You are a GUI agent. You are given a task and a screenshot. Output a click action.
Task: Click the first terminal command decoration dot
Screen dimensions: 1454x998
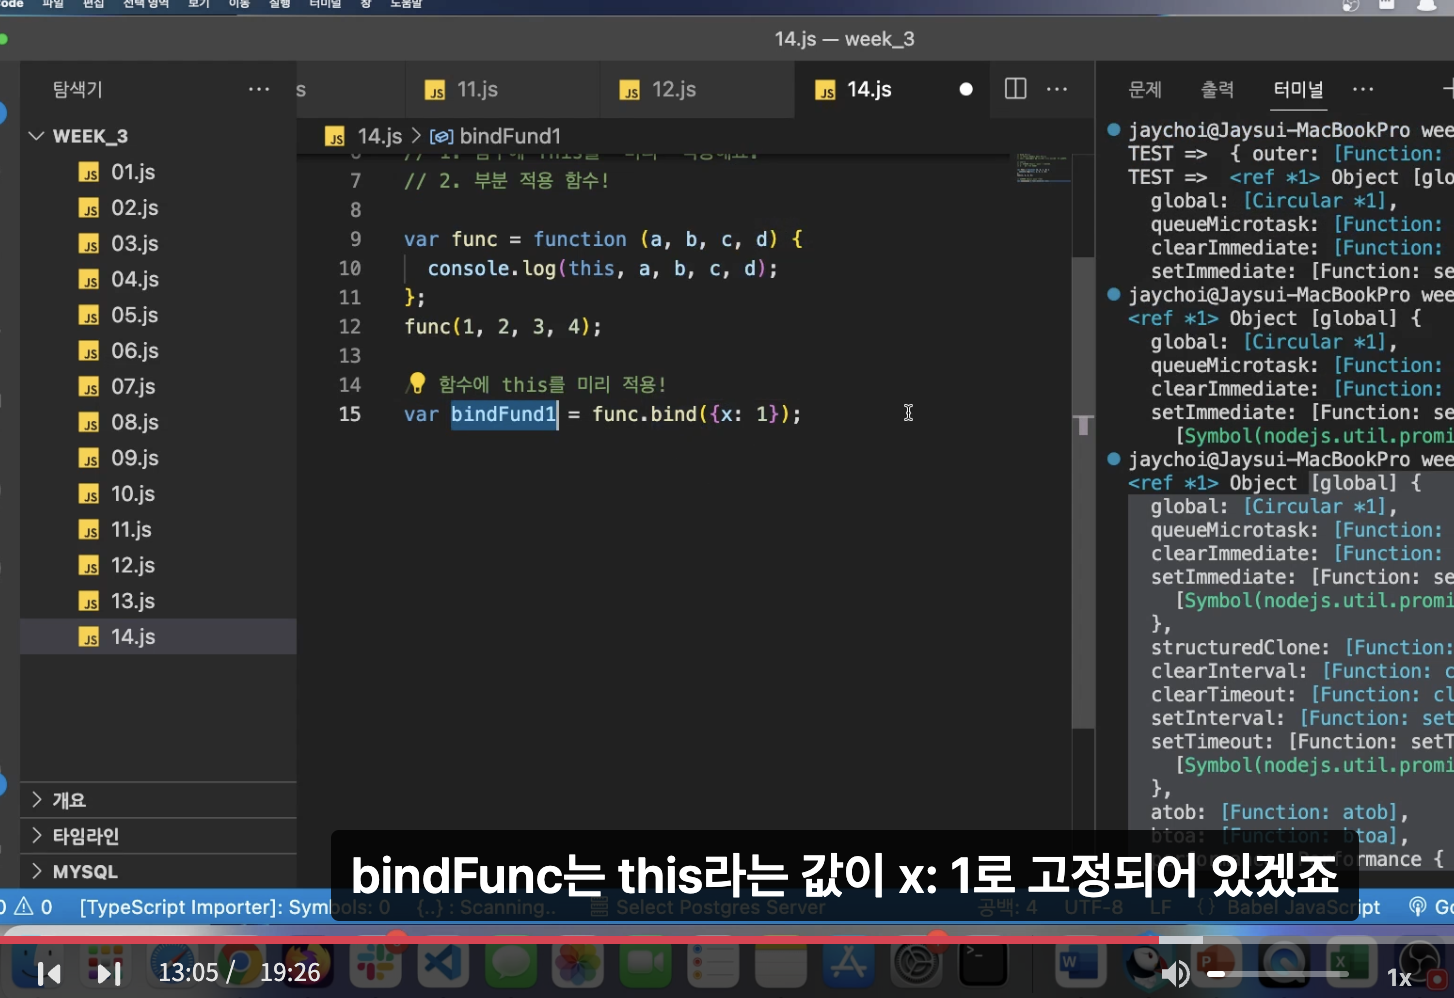click(x=1114, y=130)
